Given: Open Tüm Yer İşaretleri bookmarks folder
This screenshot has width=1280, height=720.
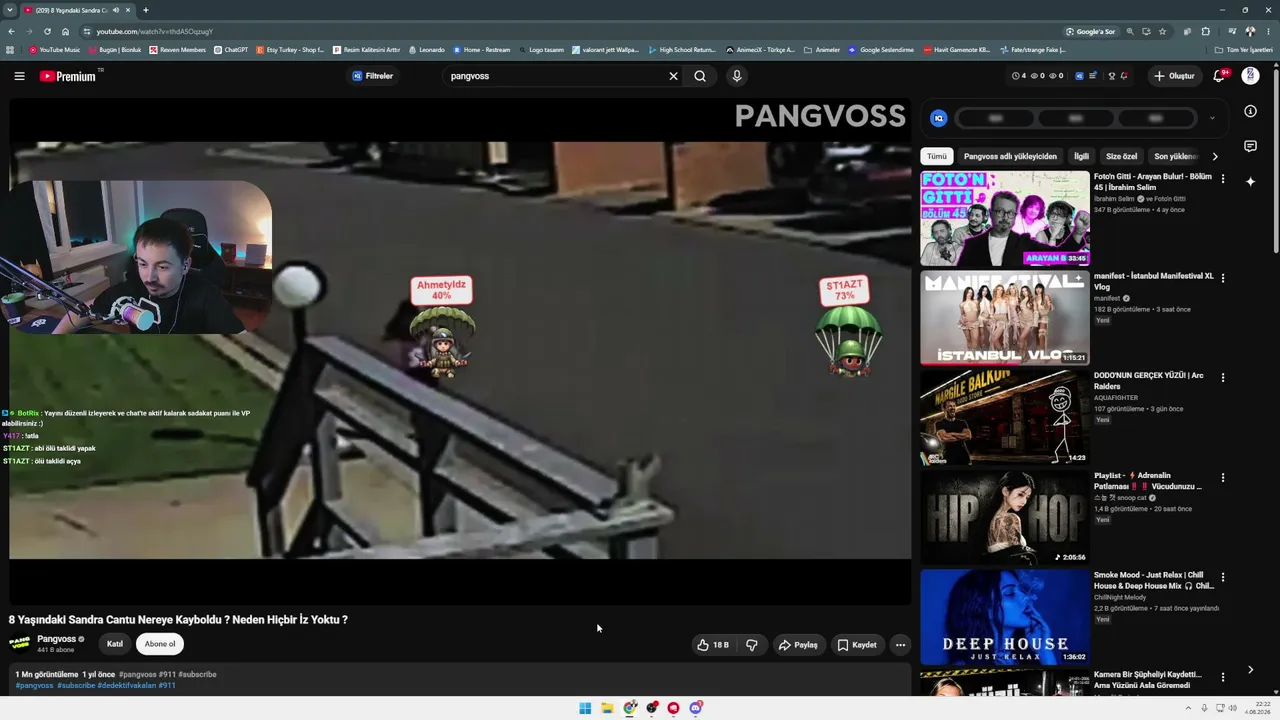Looking at the screenshot, I should 1244,49.
